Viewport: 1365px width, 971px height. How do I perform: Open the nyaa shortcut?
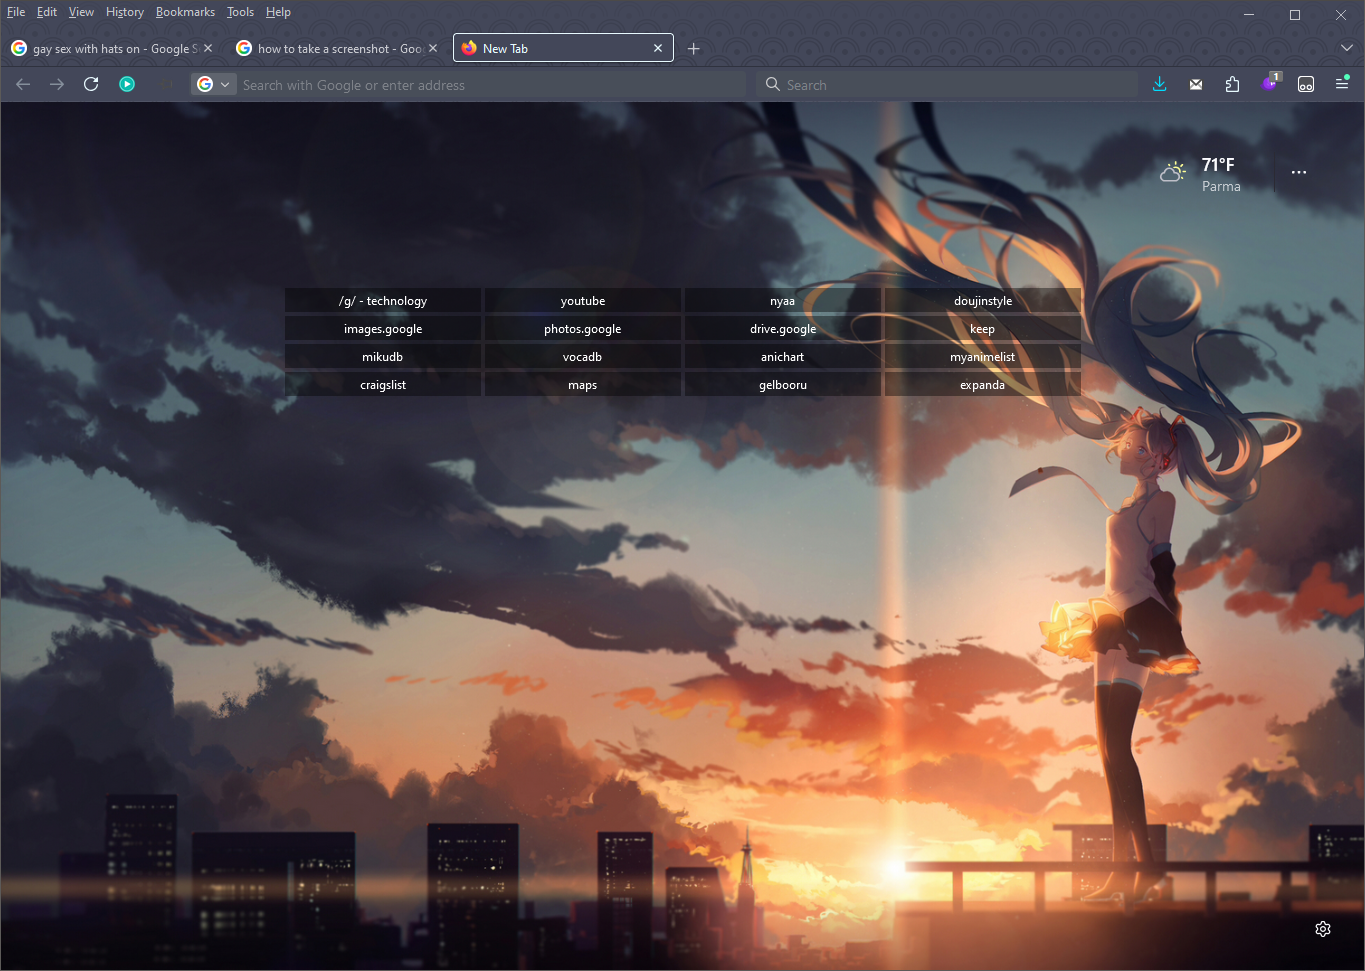[783, 301]
